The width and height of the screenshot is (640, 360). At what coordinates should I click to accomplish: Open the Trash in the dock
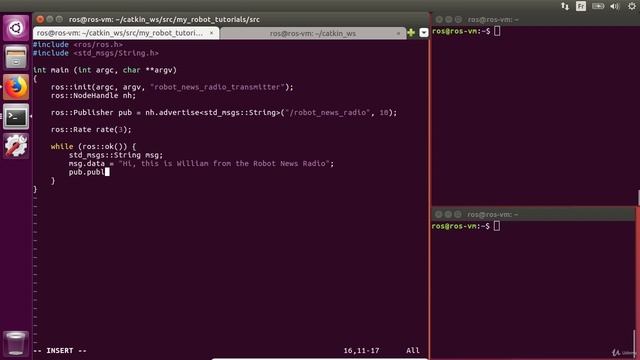(x=16, y=343)
